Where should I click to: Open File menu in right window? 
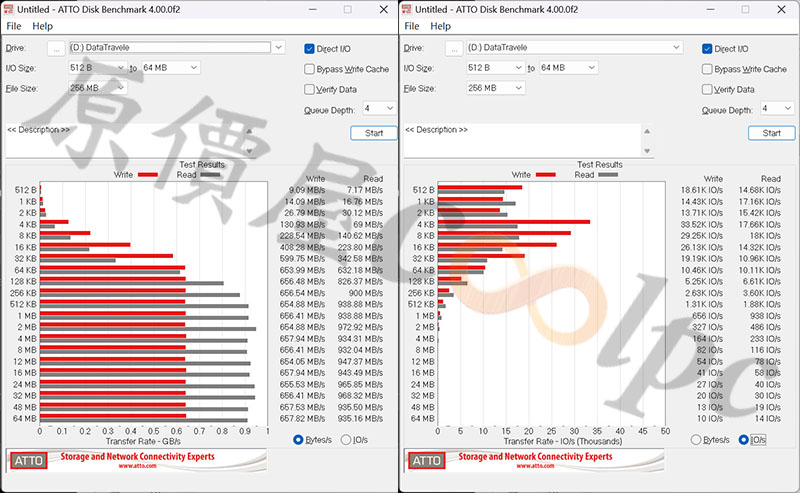(411, 26)
